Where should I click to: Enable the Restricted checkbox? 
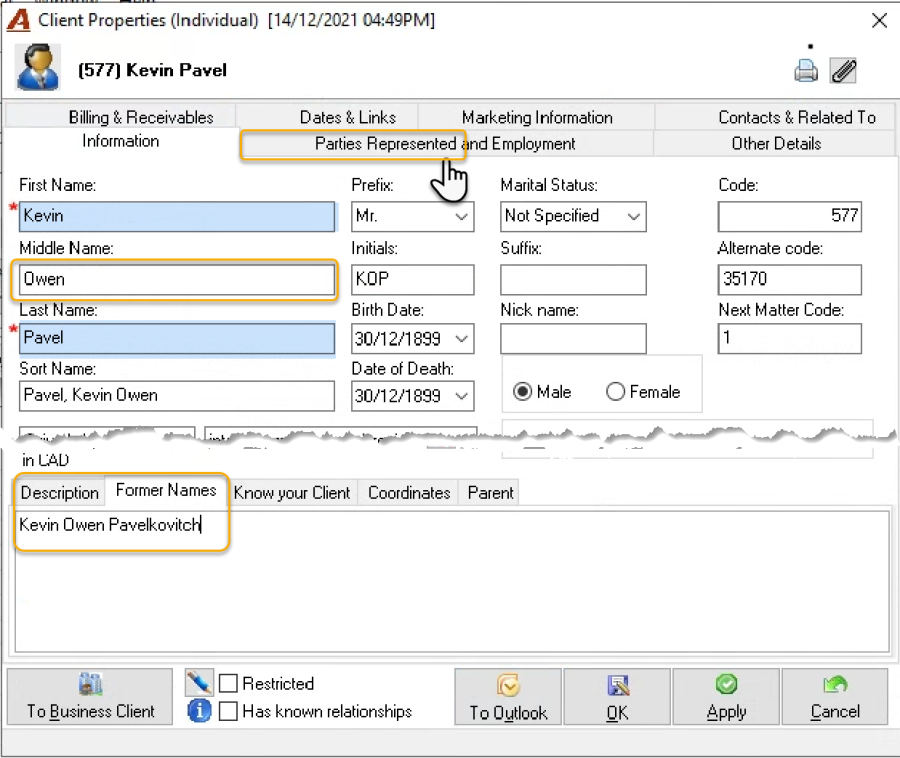click(228, 683)
